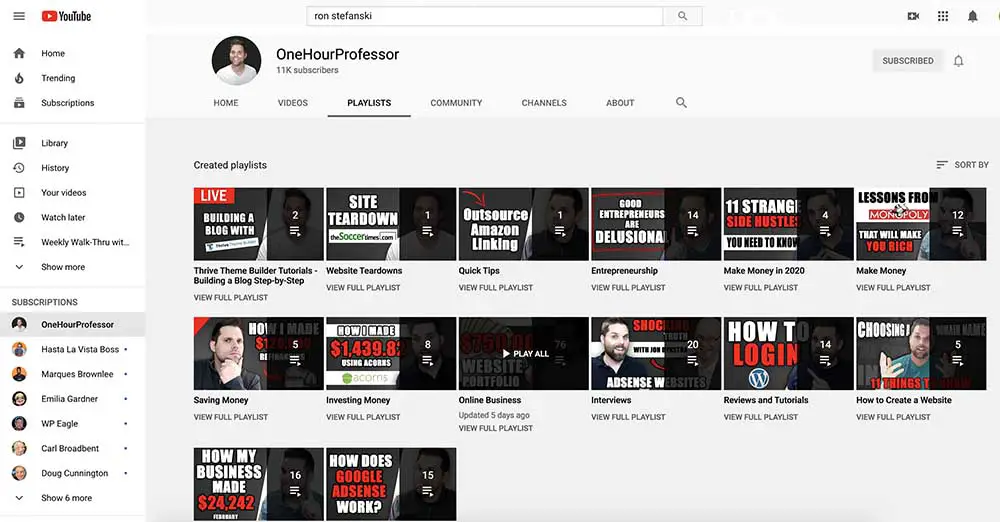The width and height of the screenshot is (1000, 522).
Task: View full playlist for Quick Tips
Action: (x=496, y=288)
